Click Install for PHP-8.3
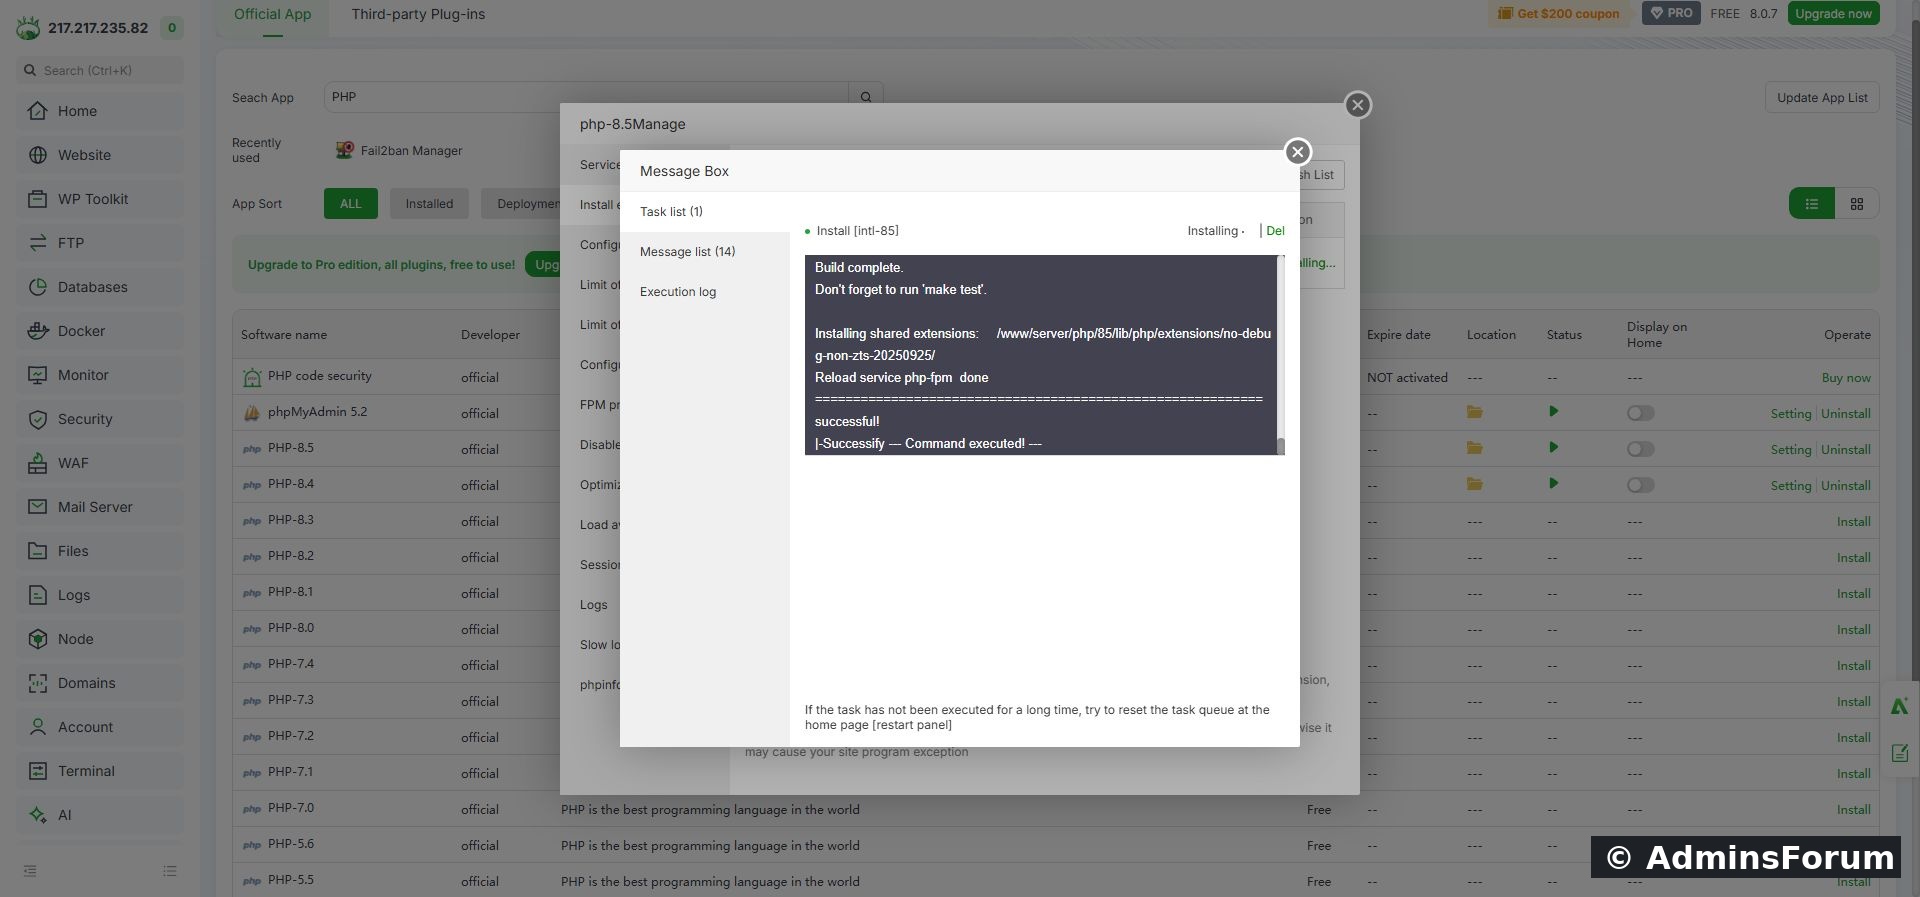This screenshot has width=1920, height=897. 1853,522
